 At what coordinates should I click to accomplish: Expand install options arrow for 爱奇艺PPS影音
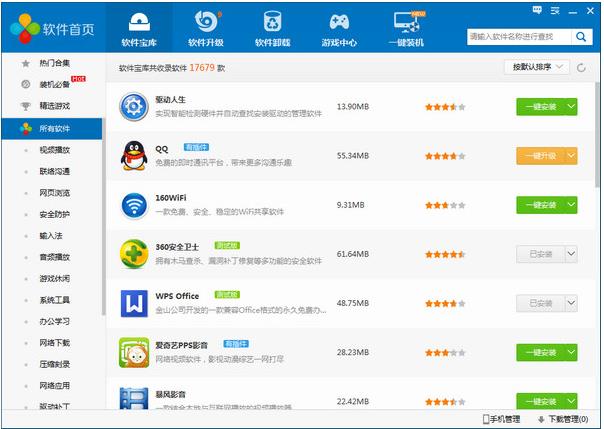click(572, 352)
